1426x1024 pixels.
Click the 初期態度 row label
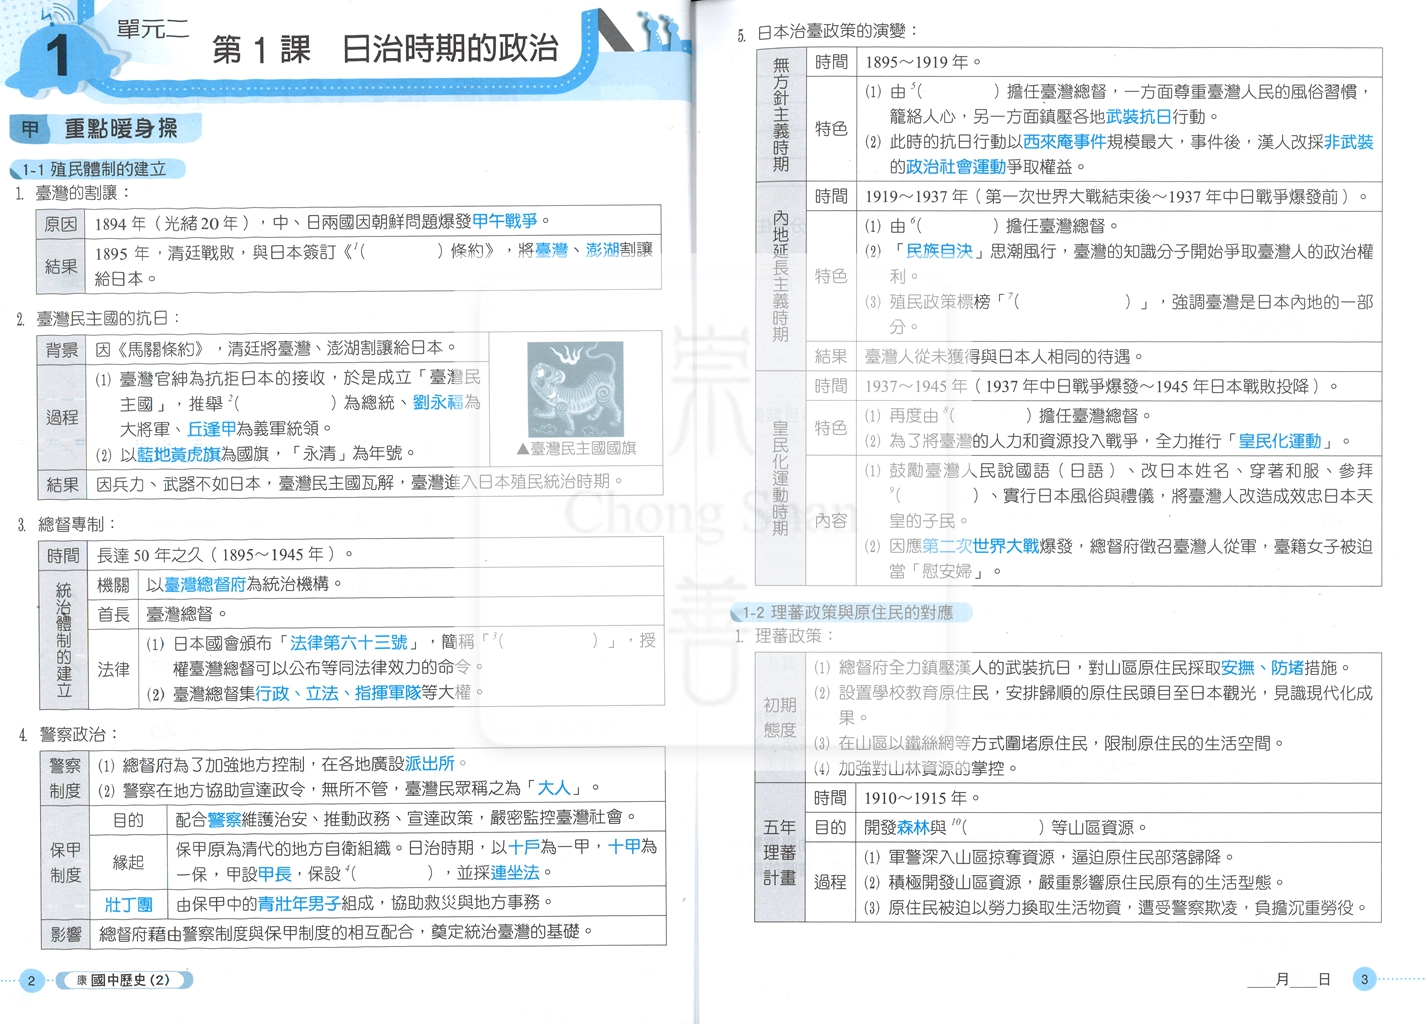pos(780,718)
